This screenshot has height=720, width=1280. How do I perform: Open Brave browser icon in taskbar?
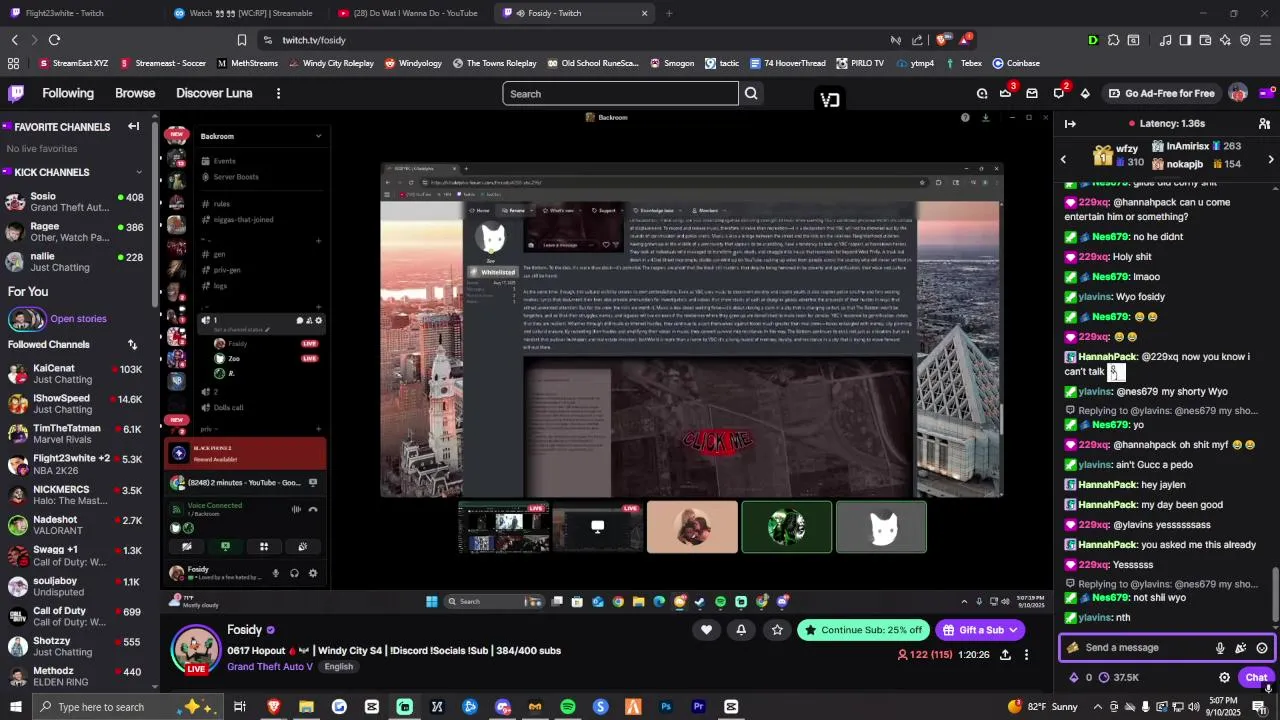coord(273,707)
